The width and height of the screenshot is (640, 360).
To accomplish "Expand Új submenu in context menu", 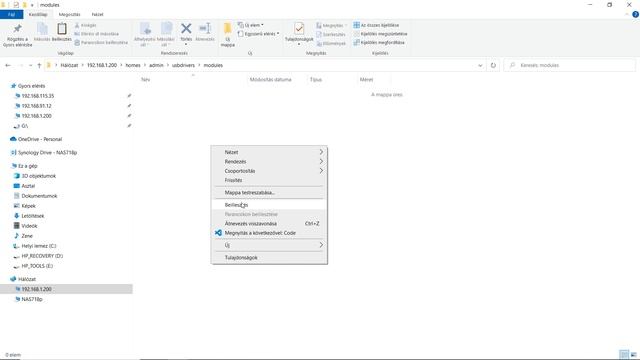I will tap(269, 245).
